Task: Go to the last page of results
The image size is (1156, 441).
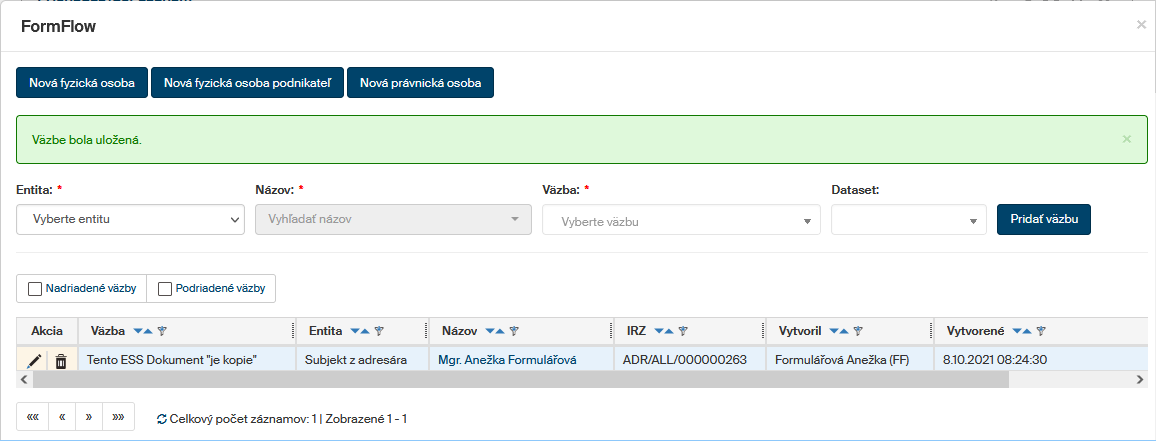Action: point(119,417)
